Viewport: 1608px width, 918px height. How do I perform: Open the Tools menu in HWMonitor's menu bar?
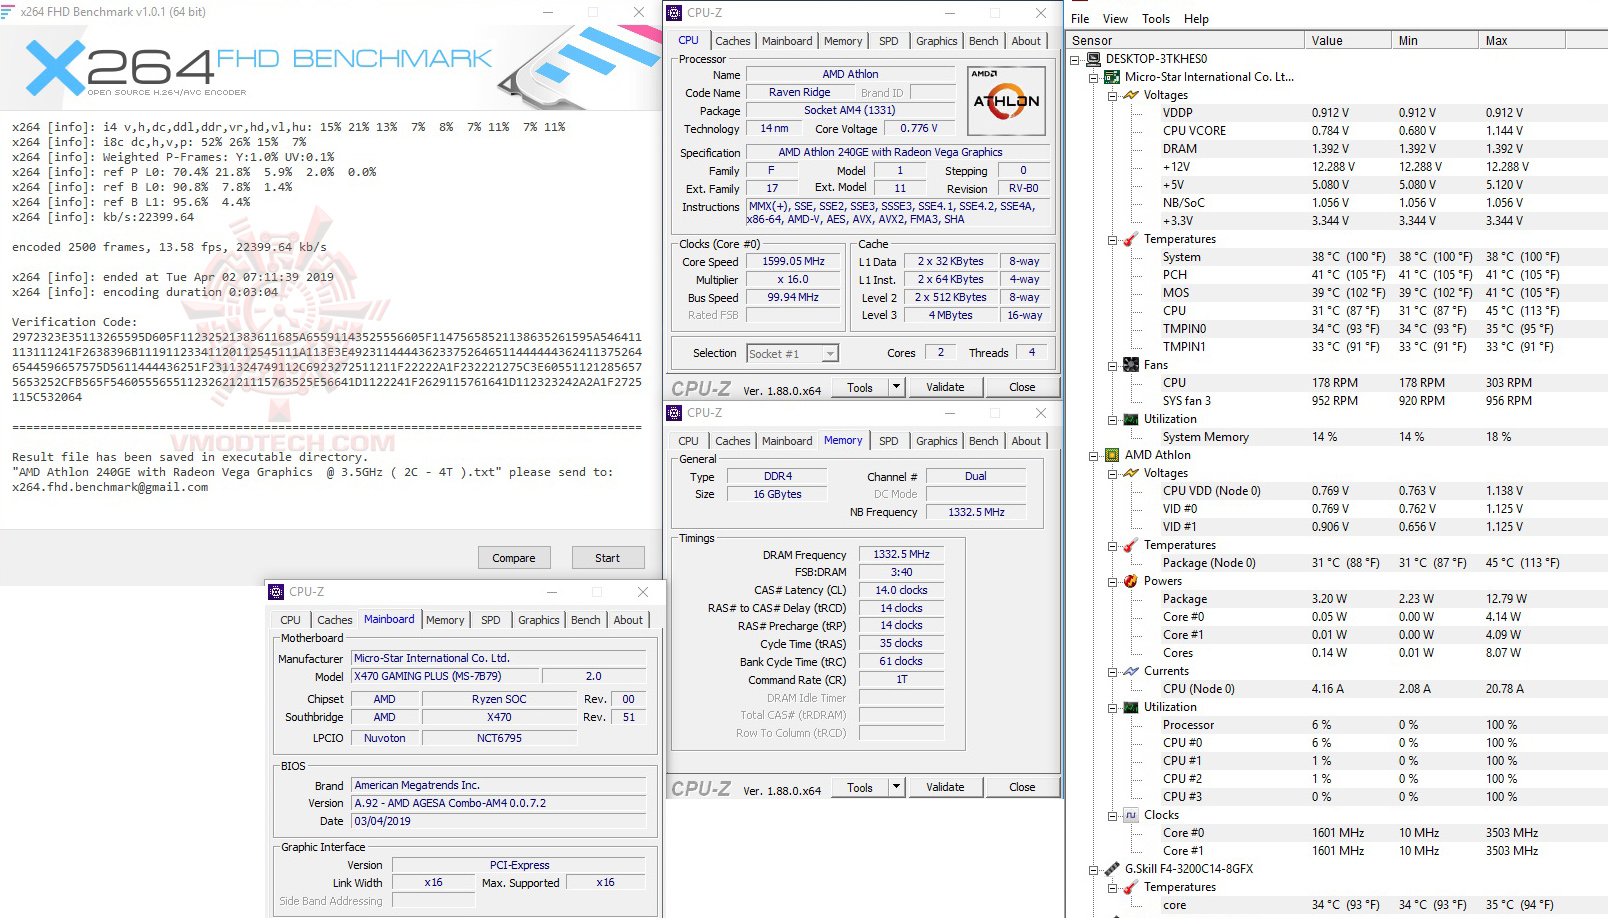1156,19
